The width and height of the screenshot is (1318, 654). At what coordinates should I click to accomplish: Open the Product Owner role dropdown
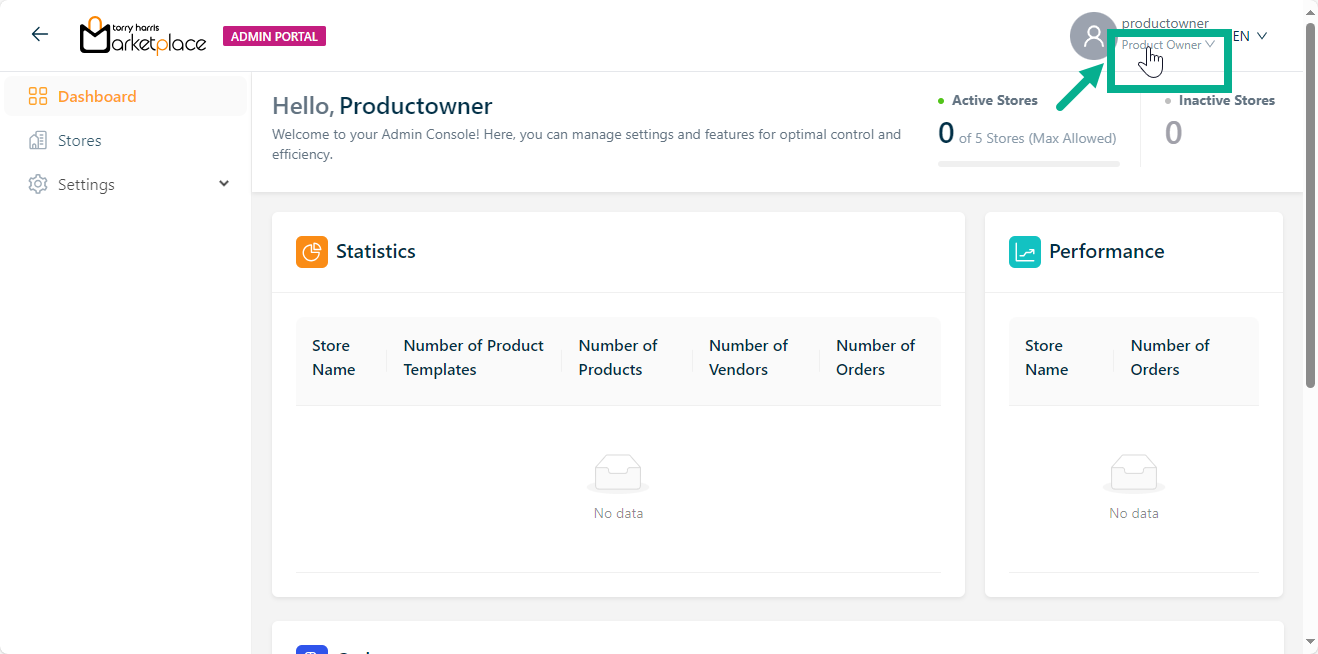point(1167,45)
